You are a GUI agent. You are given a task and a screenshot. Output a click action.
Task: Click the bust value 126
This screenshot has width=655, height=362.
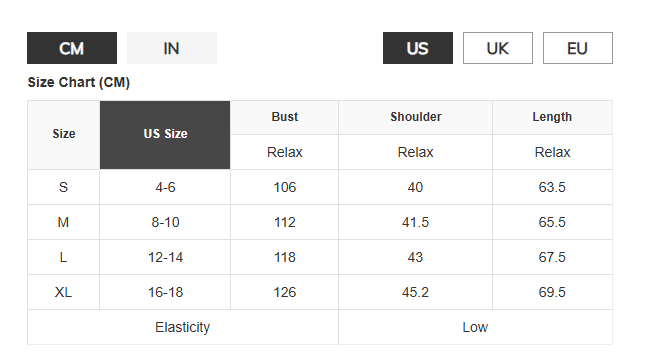(284, 292)
